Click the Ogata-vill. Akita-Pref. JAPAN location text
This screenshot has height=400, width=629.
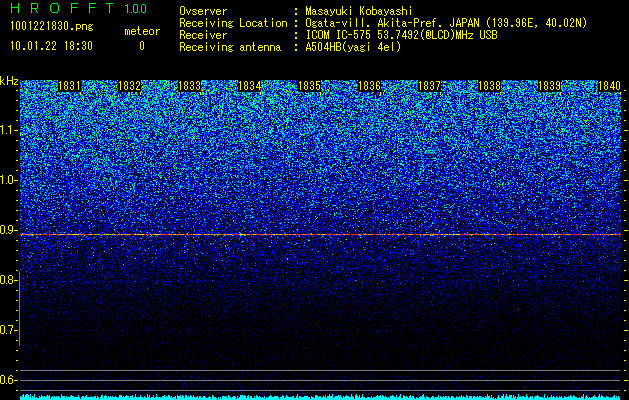pyautogui.click(x=446, y=23)
